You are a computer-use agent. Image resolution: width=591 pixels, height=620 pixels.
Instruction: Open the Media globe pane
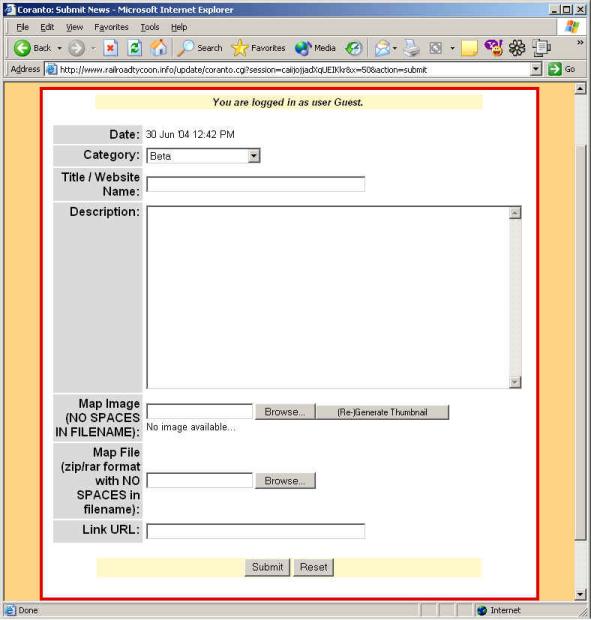click(x=315, y=48)
